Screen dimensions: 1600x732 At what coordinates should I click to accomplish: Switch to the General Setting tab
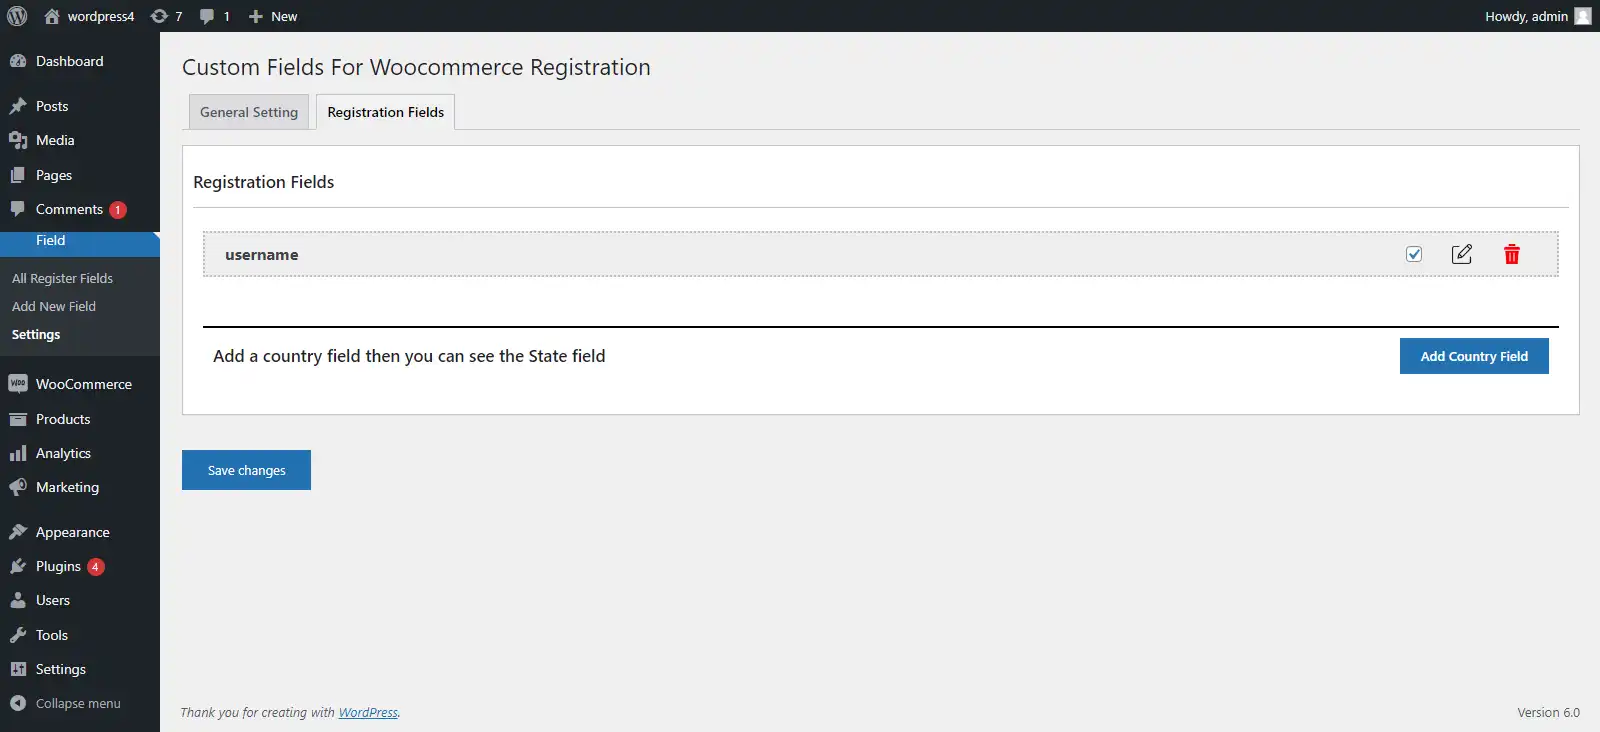coord(249,112)
